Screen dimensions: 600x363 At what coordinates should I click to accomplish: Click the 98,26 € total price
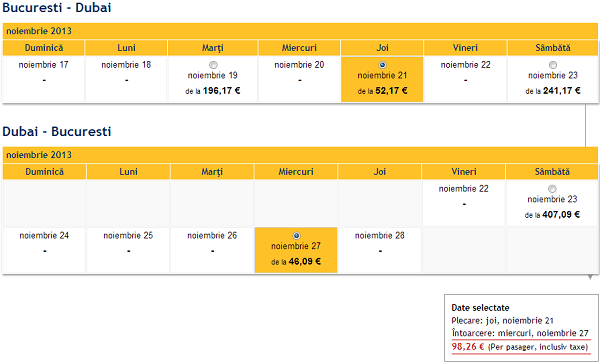coord(468,347)
